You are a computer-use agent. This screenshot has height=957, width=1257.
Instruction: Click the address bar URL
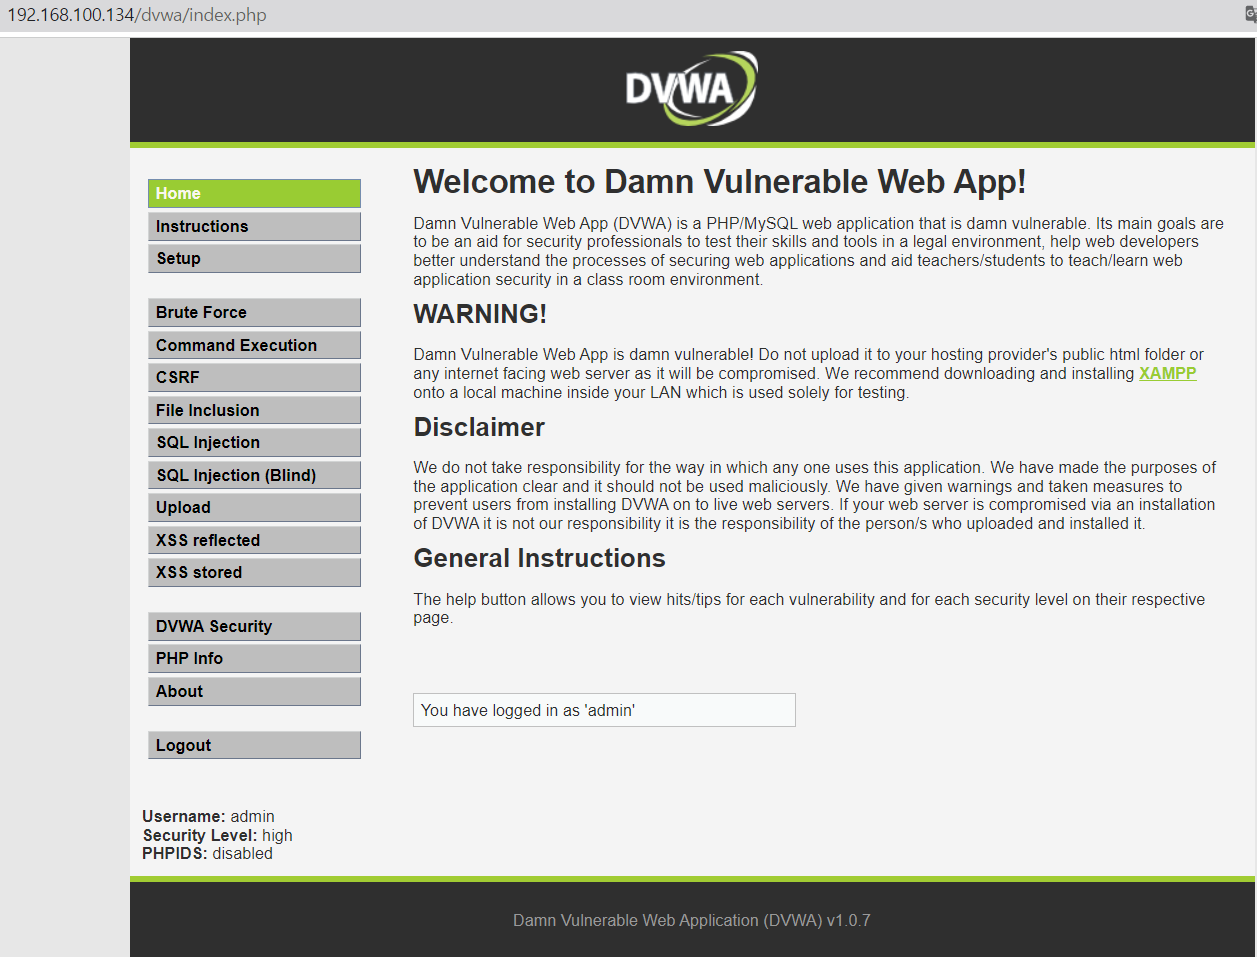(x=137, y=15)
